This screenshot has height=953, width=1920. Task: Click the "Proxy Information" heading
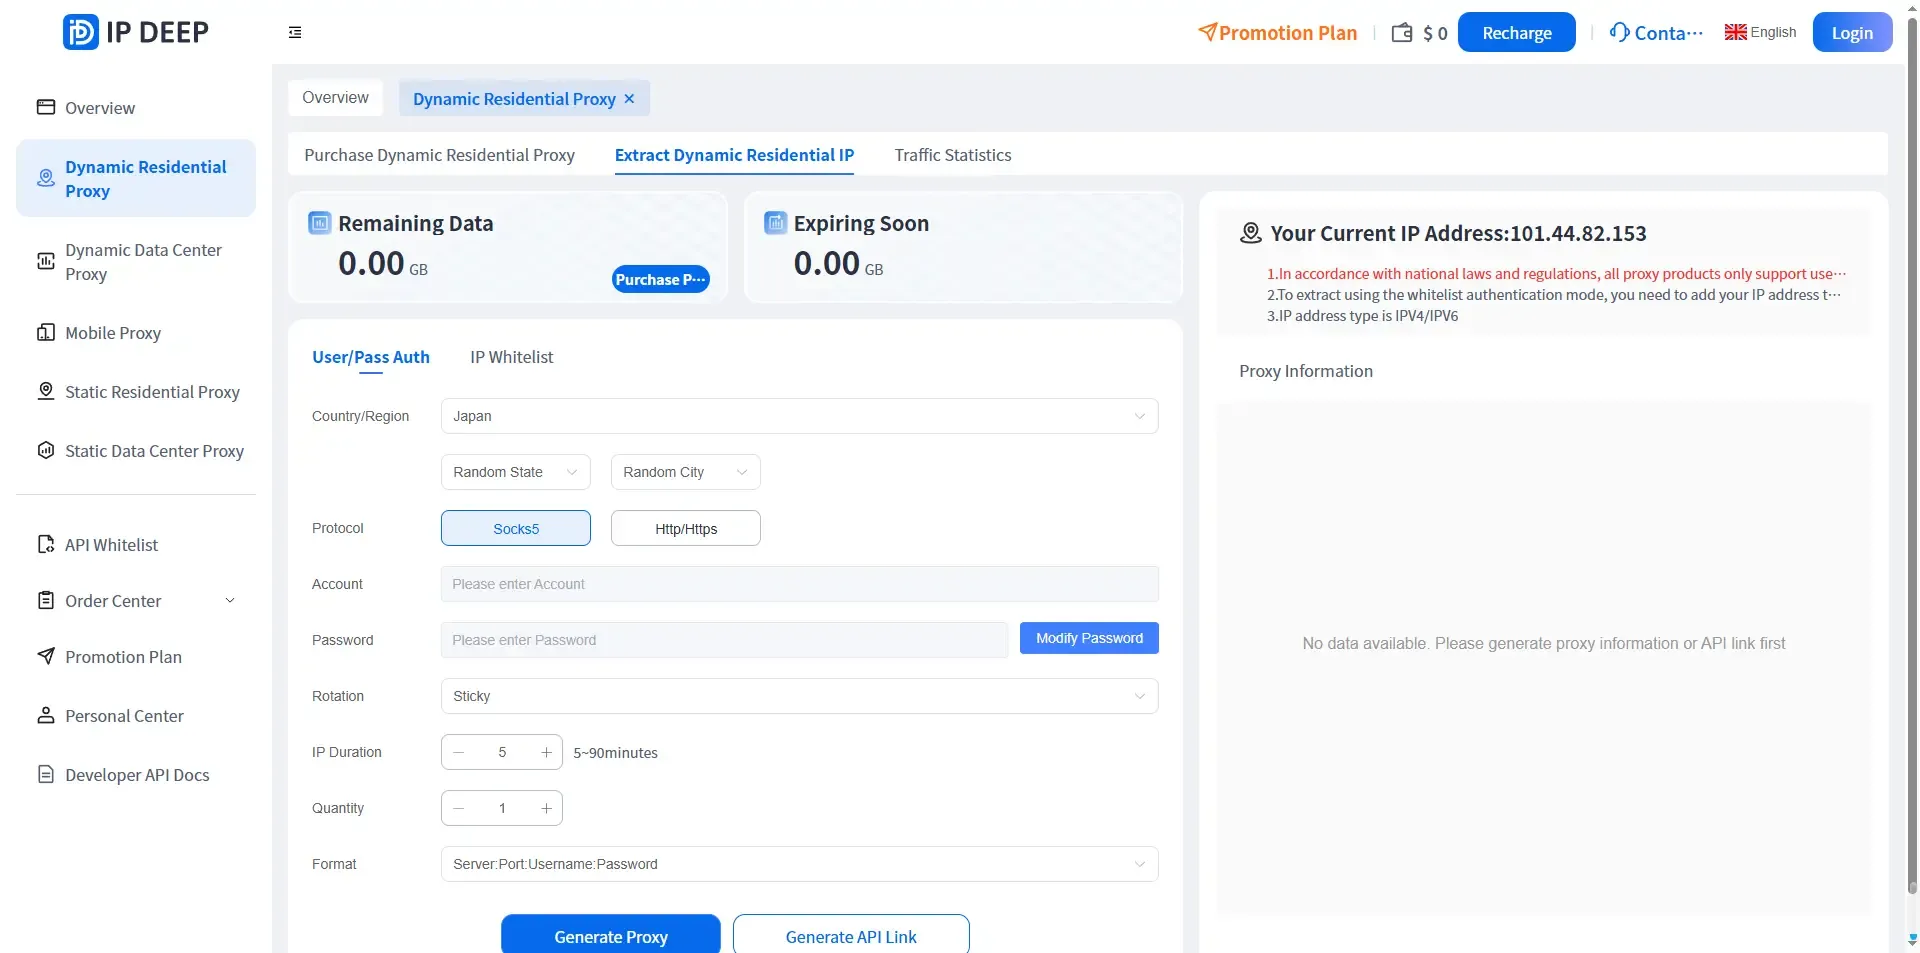(1306, 371)
